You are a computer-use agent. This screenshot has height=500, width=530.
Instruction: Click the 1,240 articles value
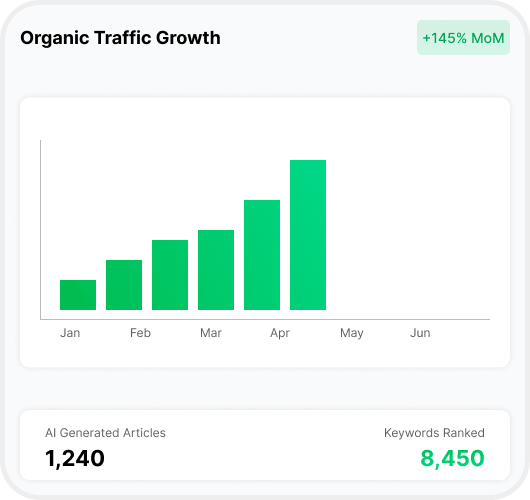(75, 458)
